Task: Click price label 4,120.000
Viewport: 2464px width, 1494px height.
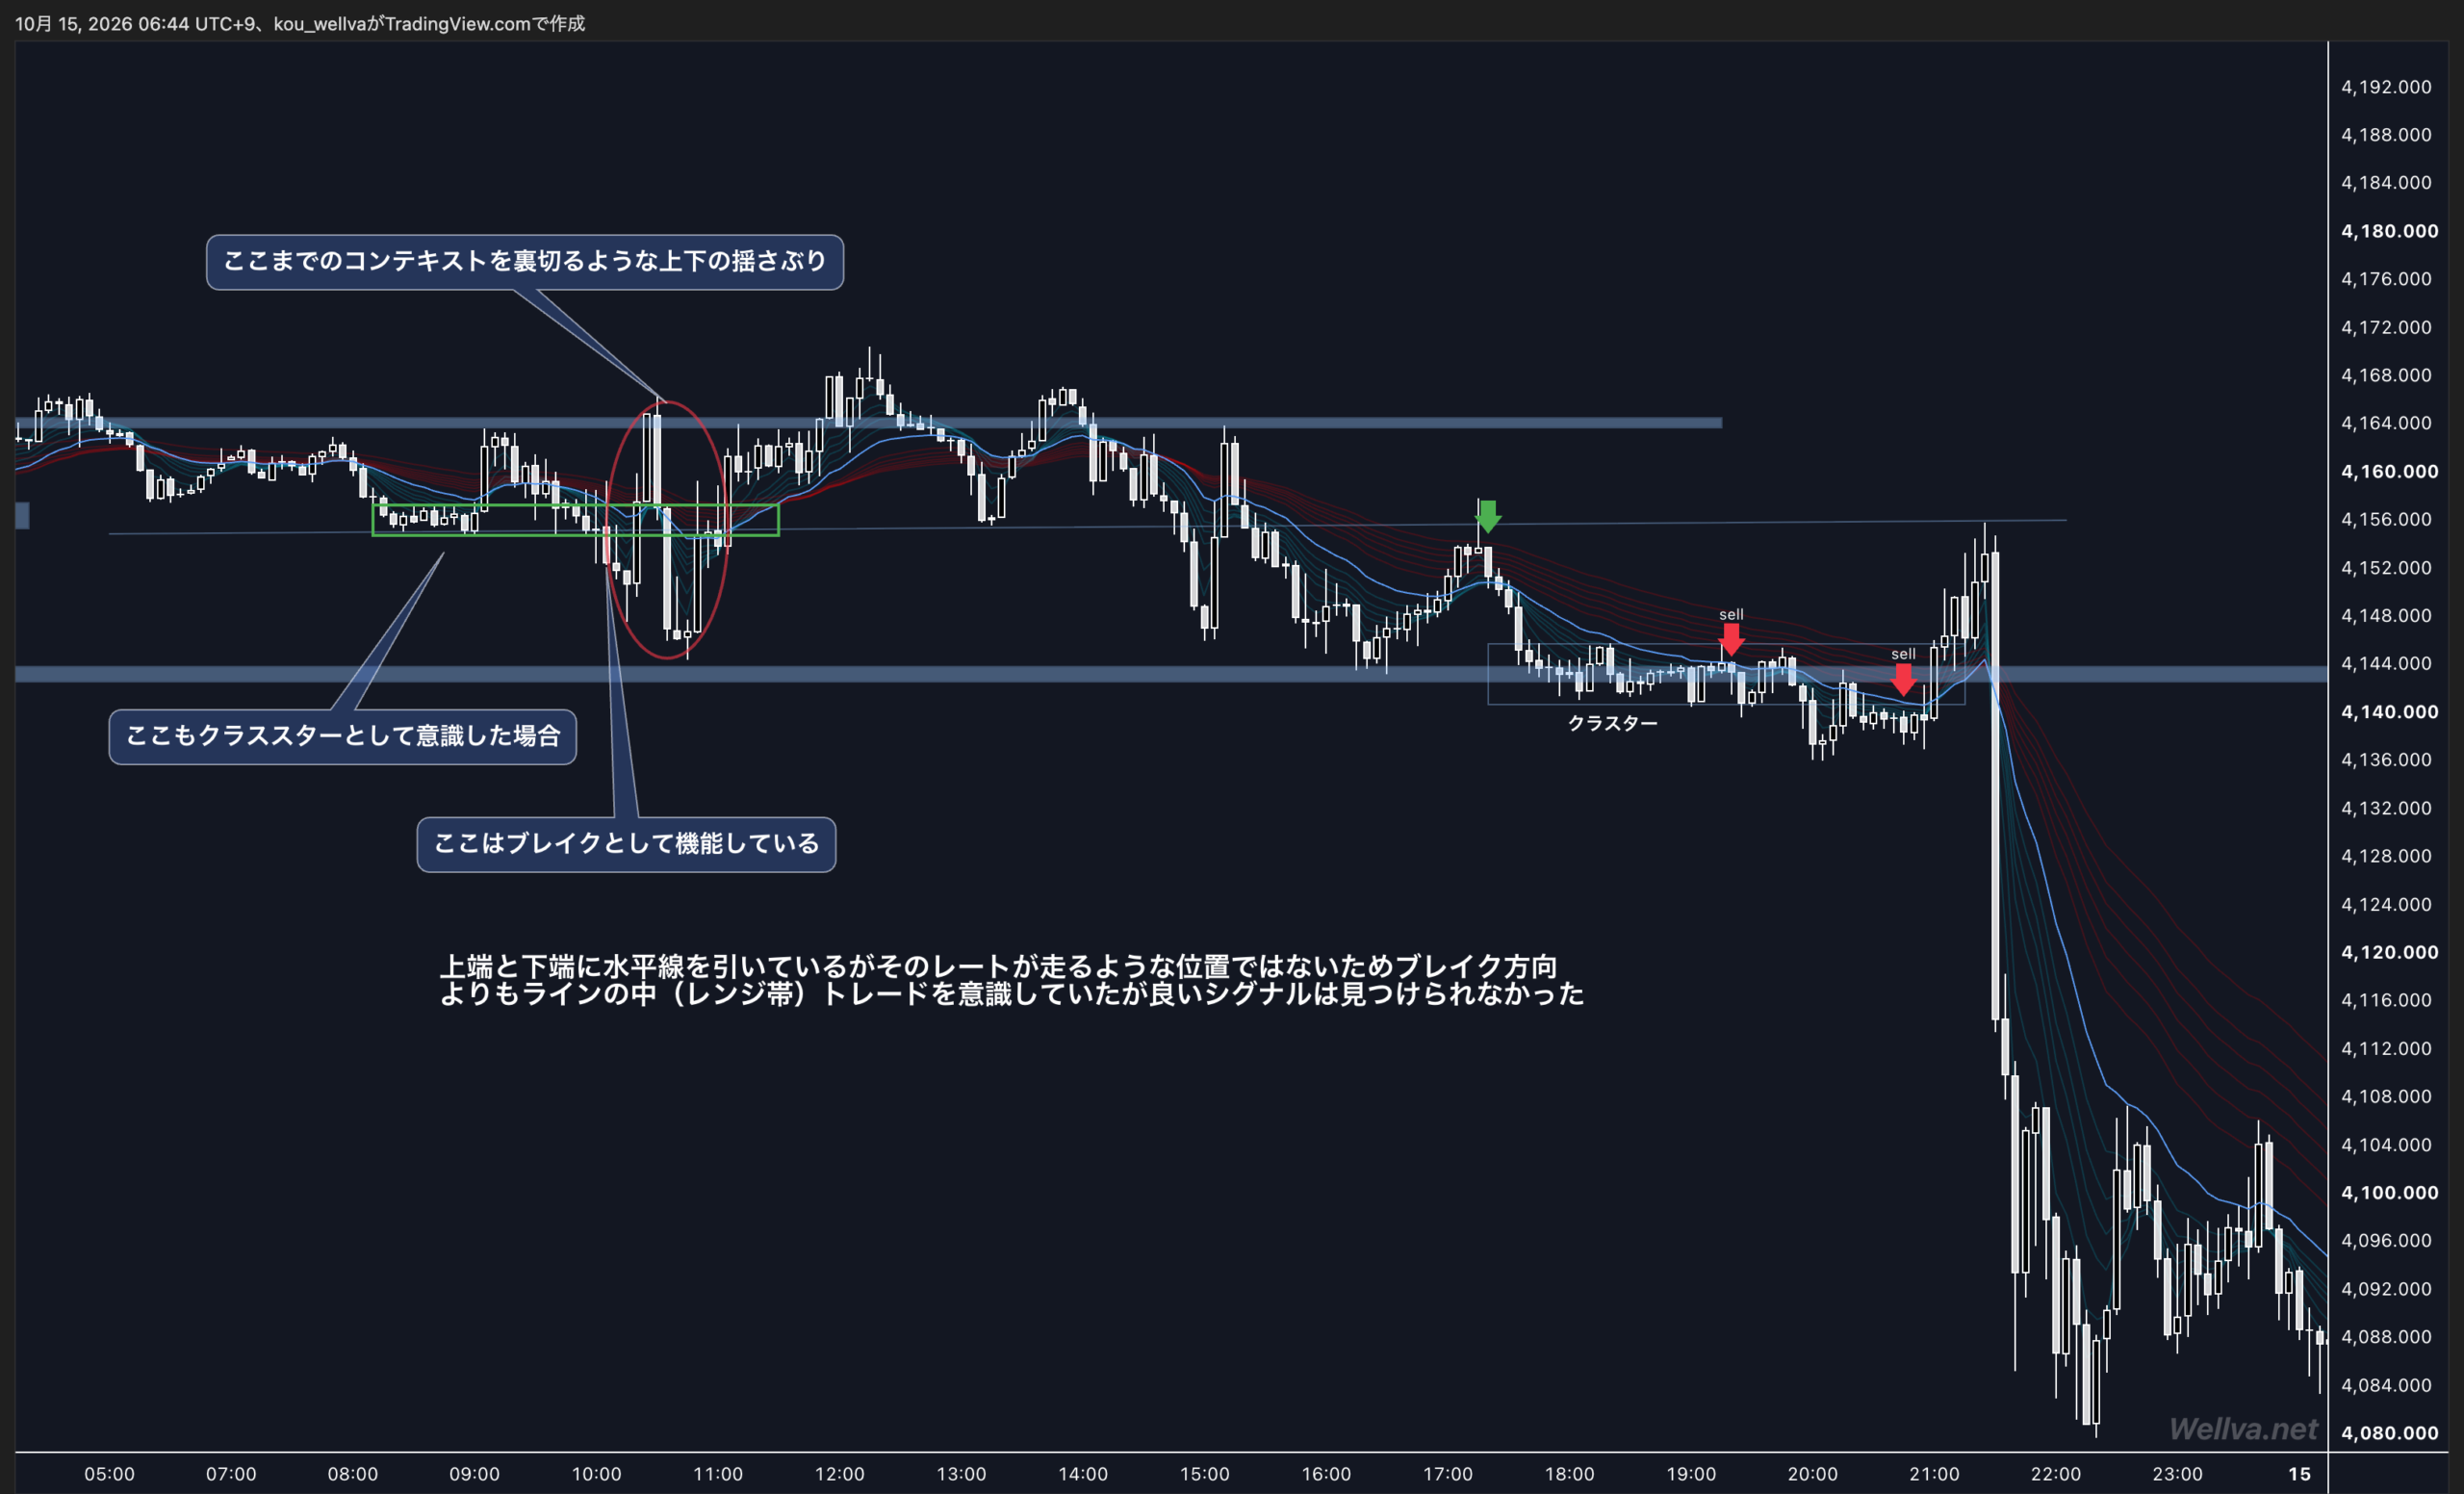Action: [x=2389, y=952]
